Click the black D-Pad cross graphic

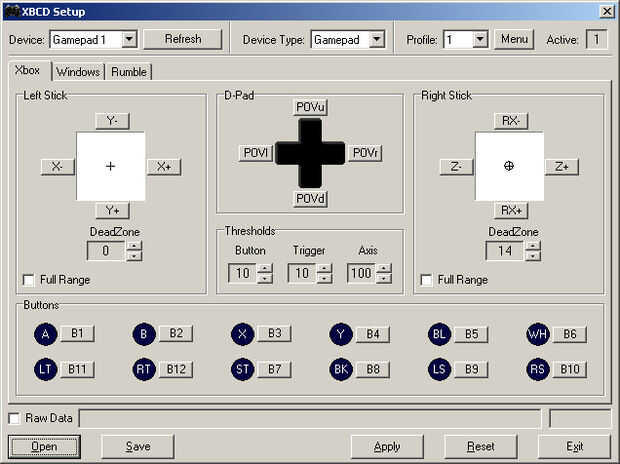310,153
